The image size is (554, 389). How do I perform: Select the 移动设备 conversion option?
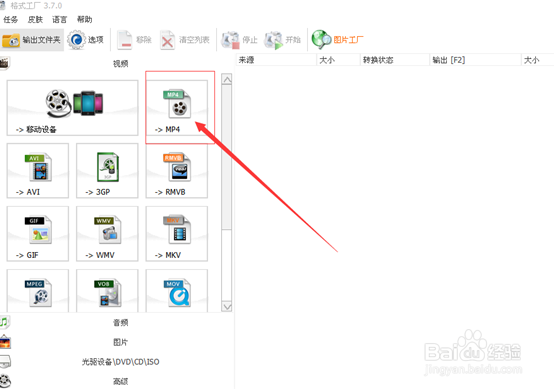[x=72, y=108]
